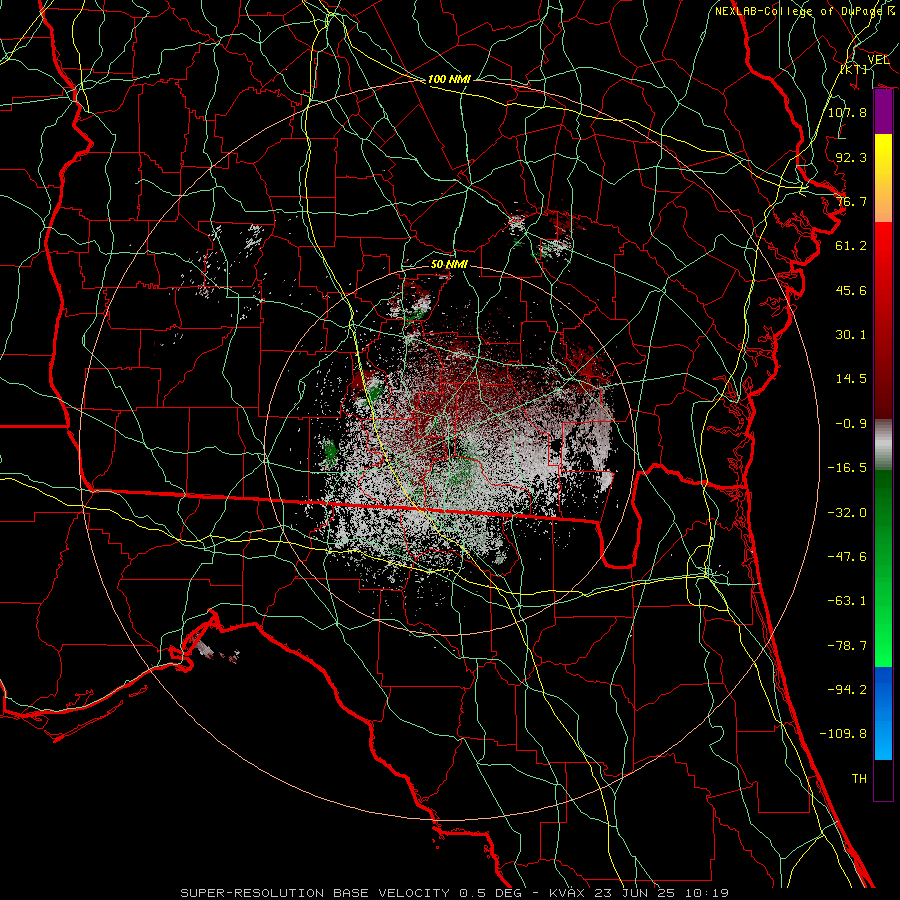Click the 61.2 velocity scale value
Screen dimensions: 900x900
click(x=851, y=246)
